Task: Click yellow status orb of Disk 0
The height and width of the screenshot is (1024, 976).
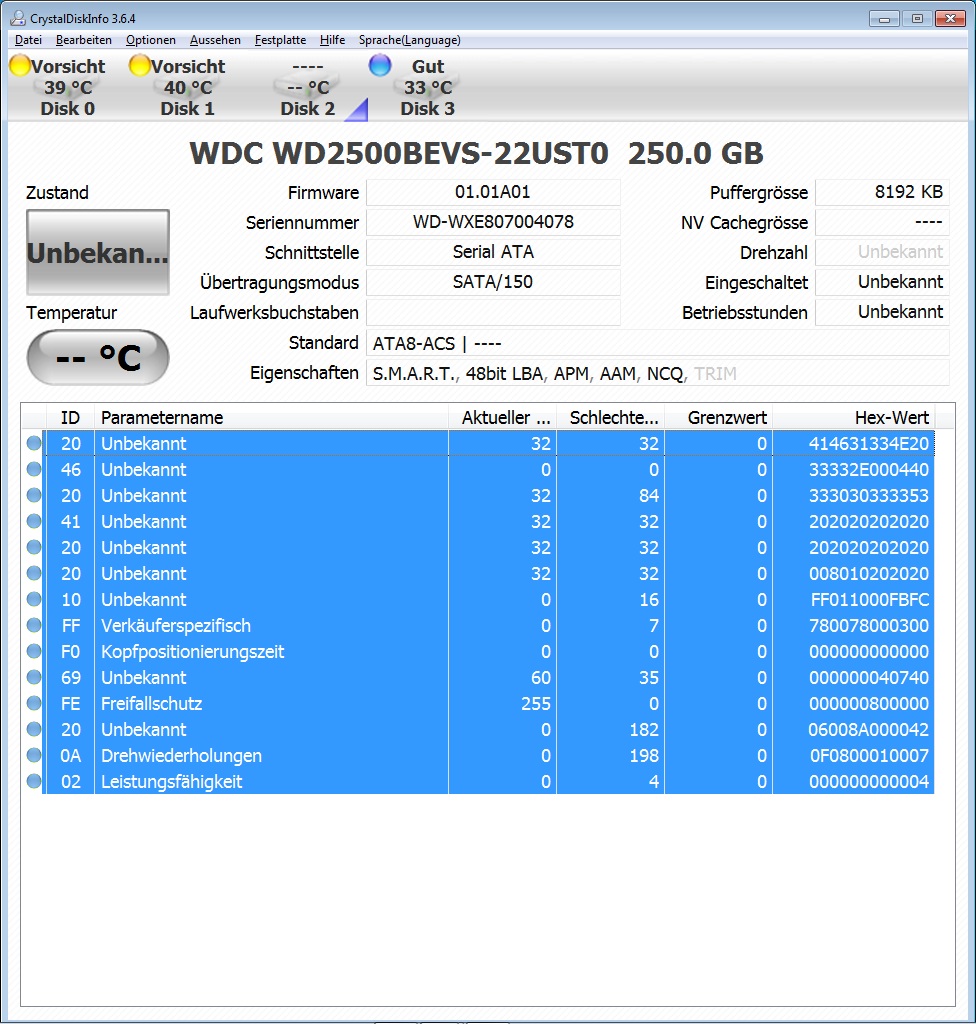Action: coord(20,65)
